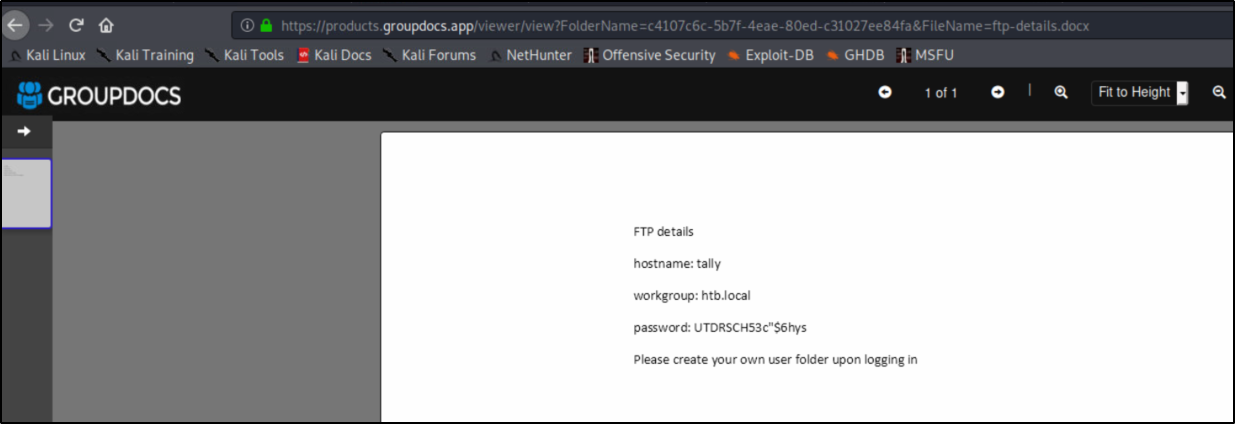Click the green padlock site security icon
The width and height of the screenshot is (1235, 424).
(266, 25)
